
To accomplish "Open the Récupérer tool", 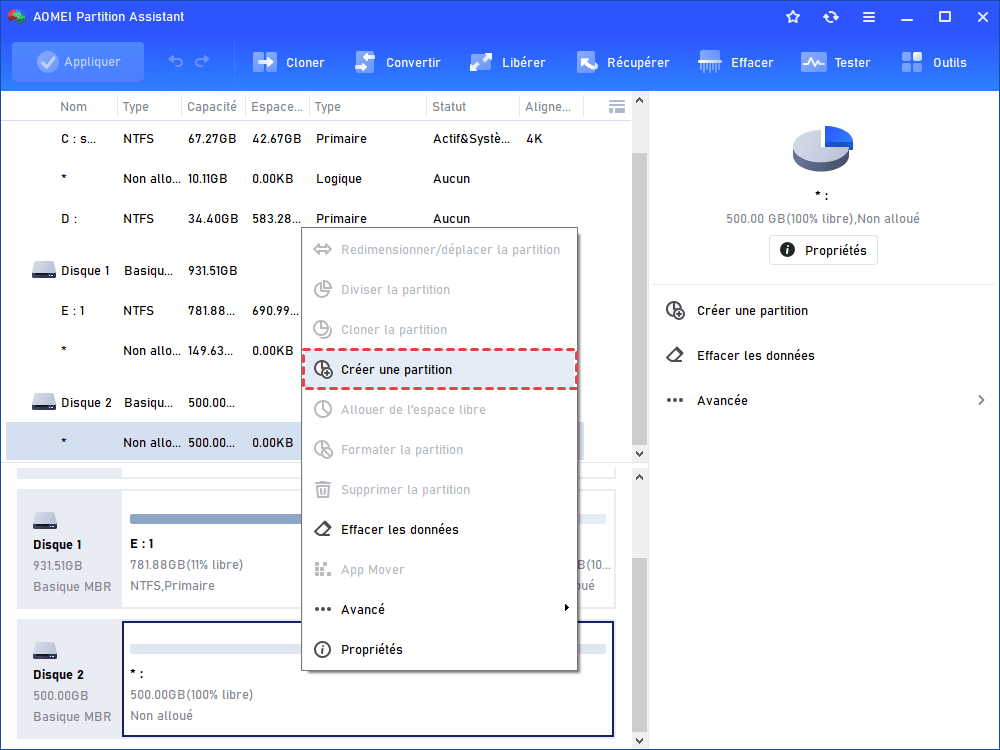I will 623,62.
